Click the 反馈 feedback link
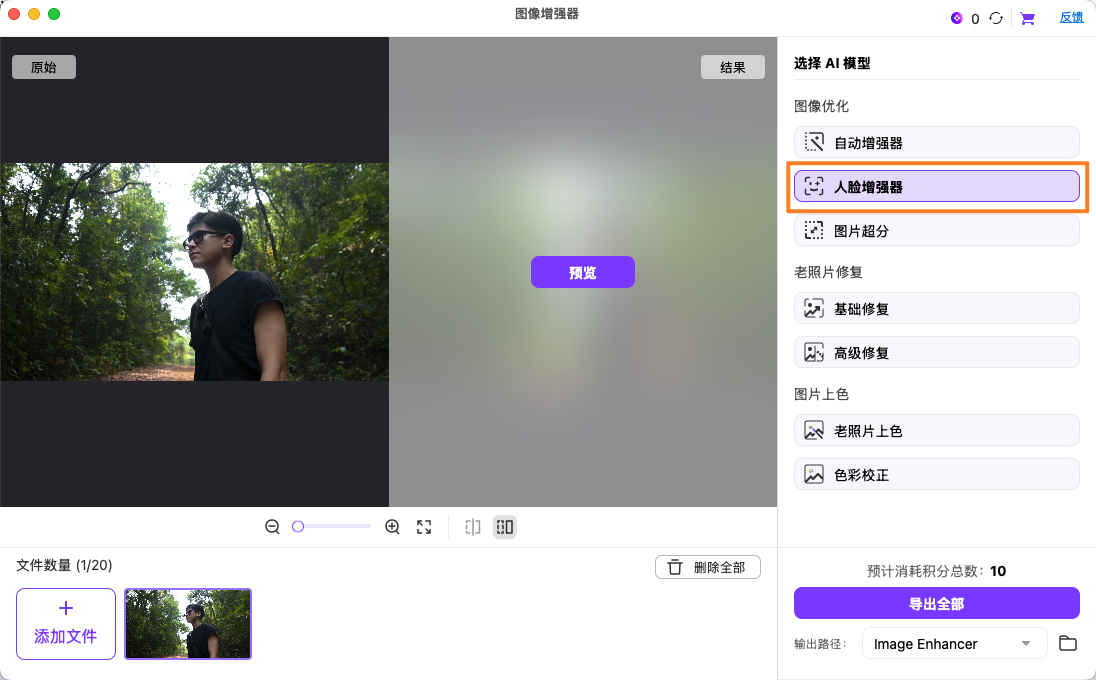The image size is (1096, 680). point(1071,17)
